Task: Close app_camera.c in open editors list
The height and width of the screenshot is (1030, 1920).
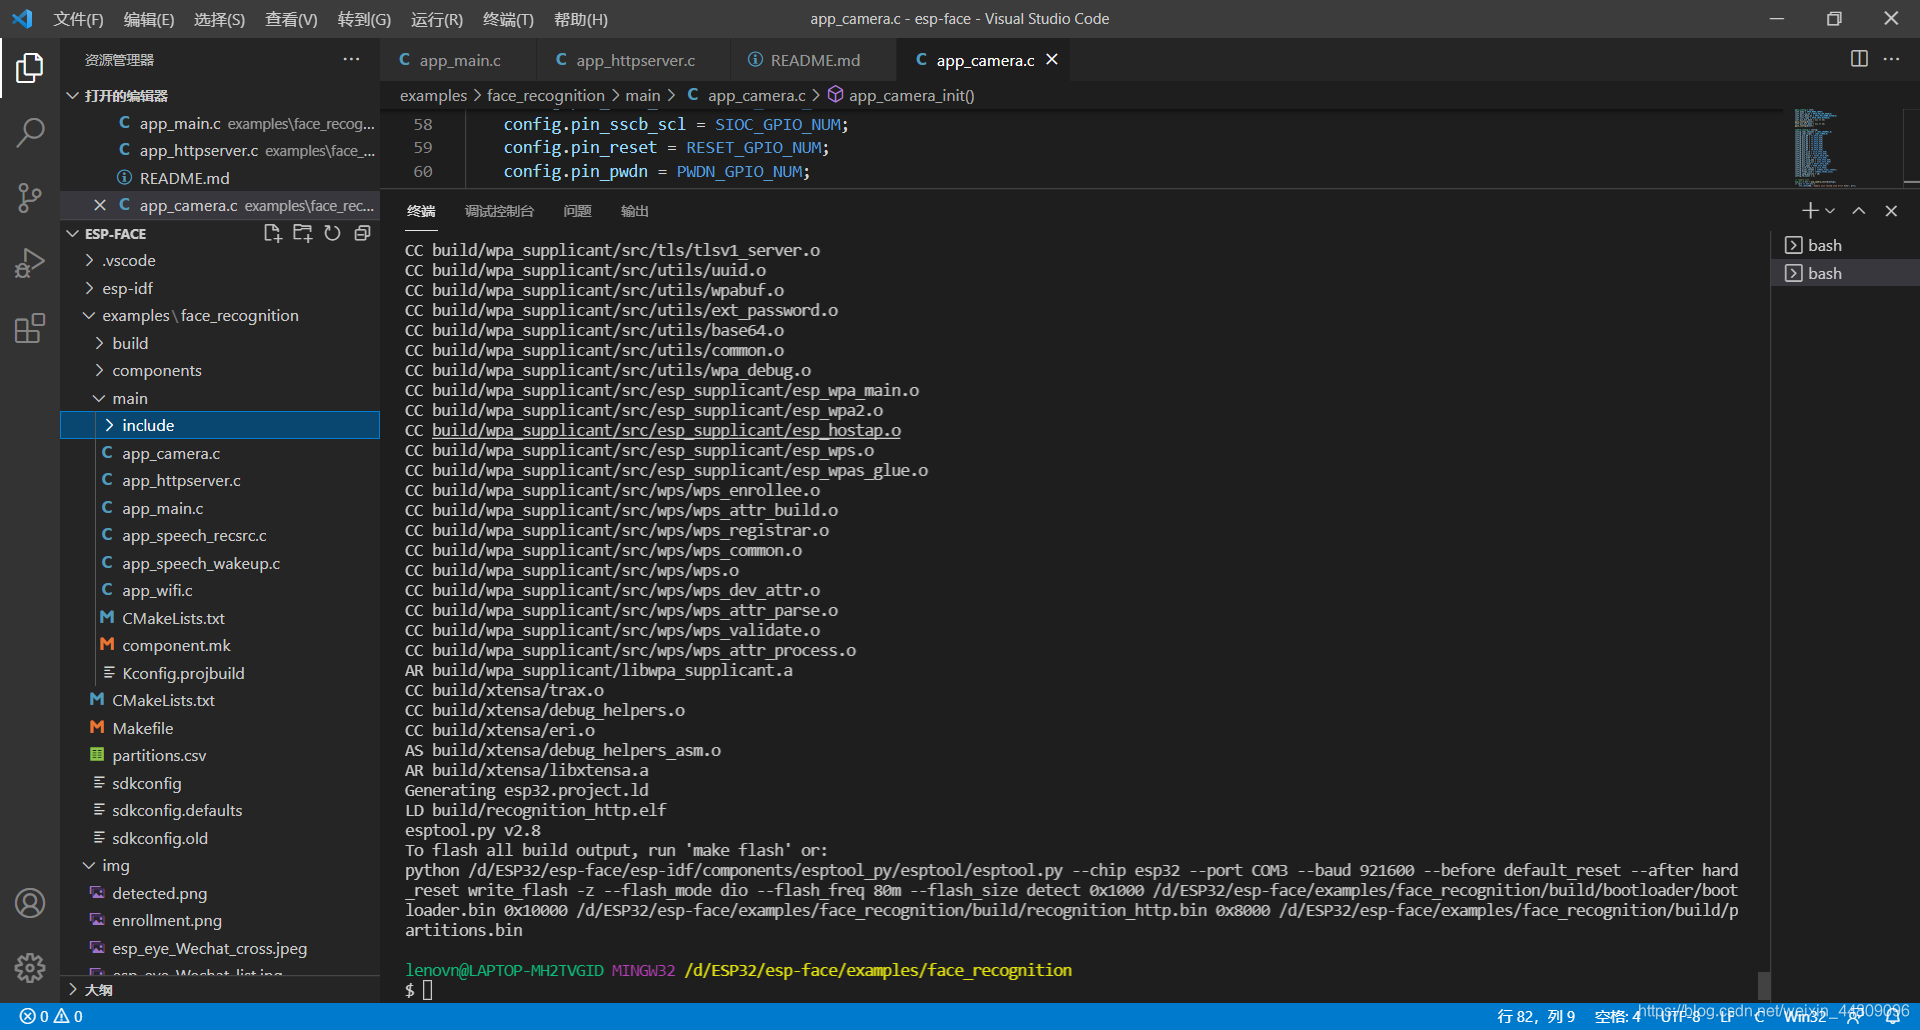Action: tap(99, 205)
